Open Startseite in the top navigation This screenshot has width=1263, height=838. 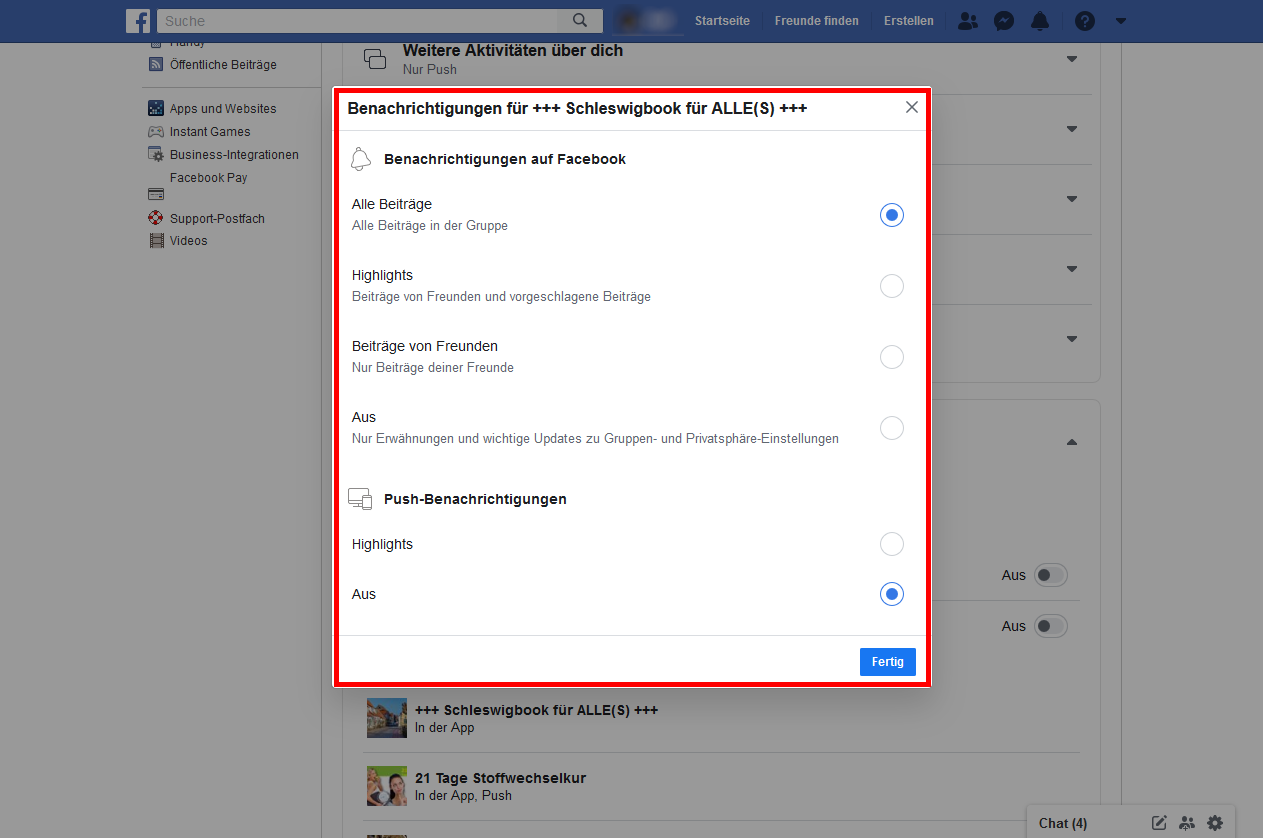pyautogui.click(x=722, y=20)
